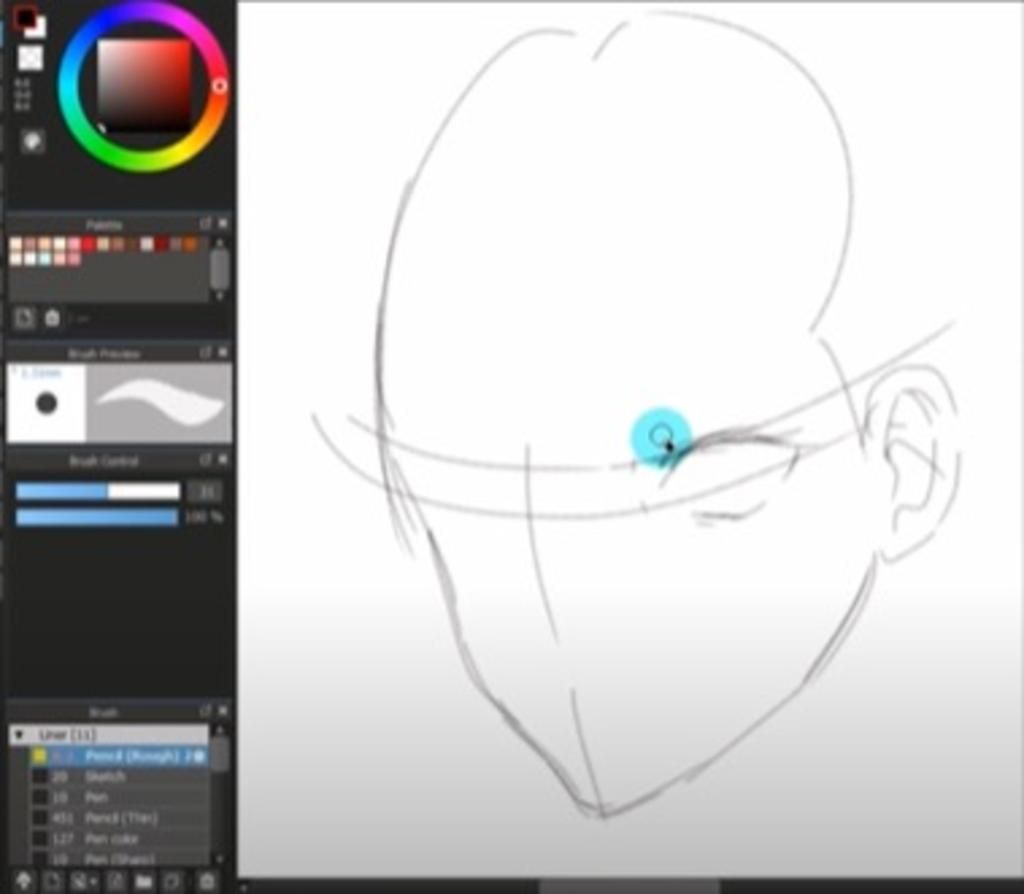
Task: Close the Brush Preview panel
Action: pyautogui.click(x=223, y=353)
